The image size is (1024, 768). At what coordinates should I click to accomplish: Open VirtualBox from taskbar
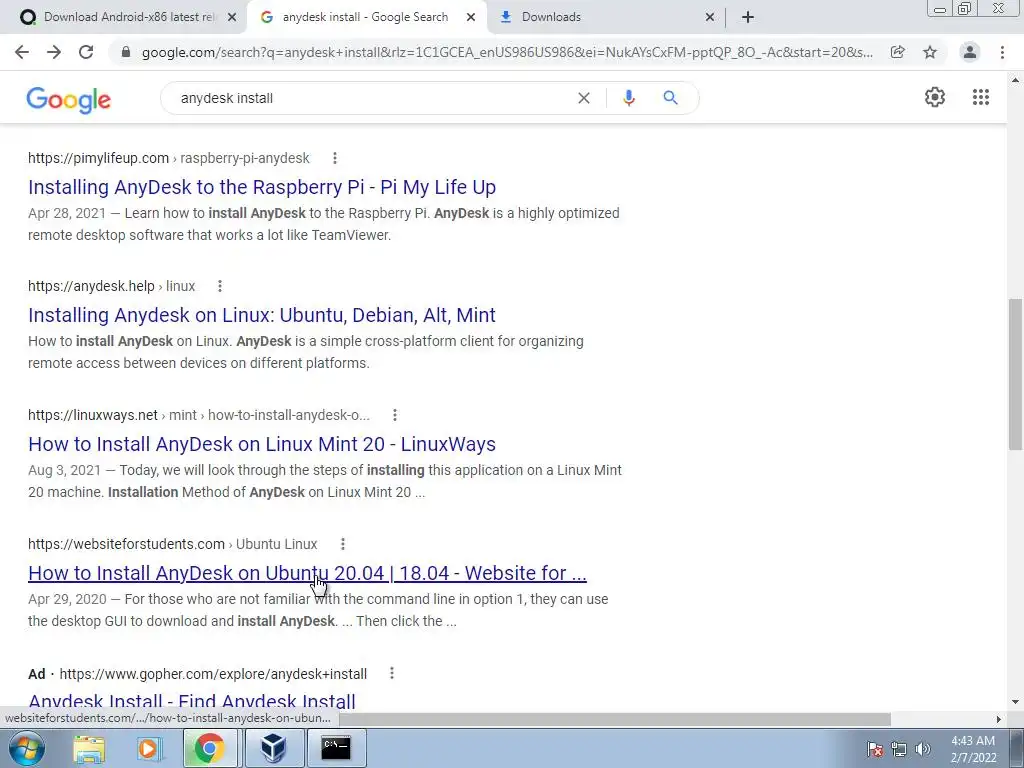(x=274, y=748)
